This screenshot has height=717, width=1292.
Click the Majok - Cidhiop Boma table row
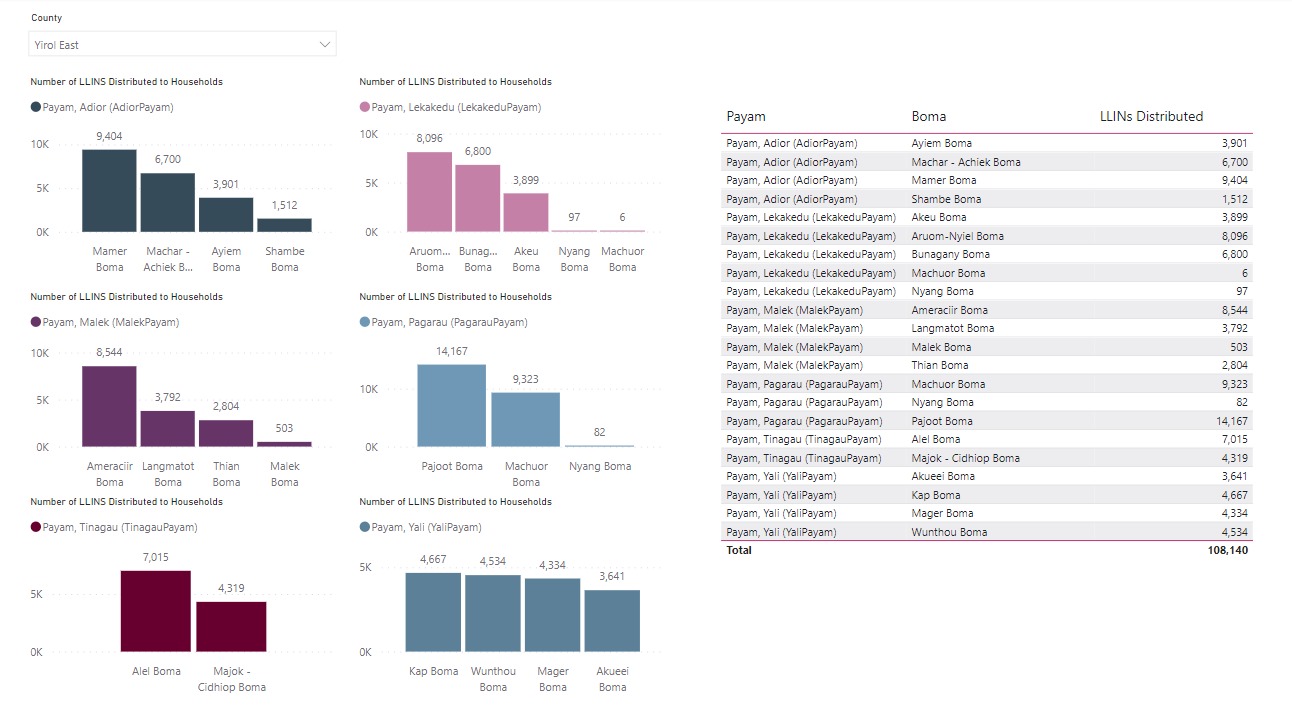click(985, 458)
